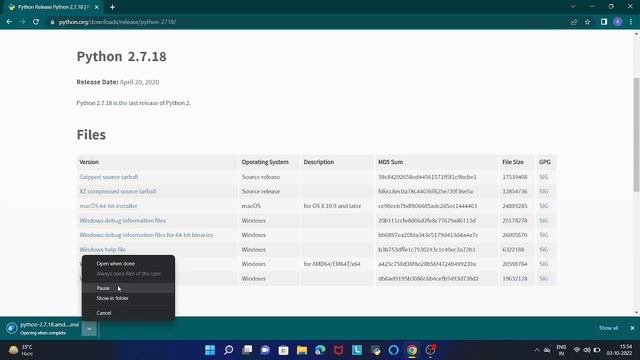Close the downloads bar
The width and height of the screenshot is (640, 360).
point(632,328)
